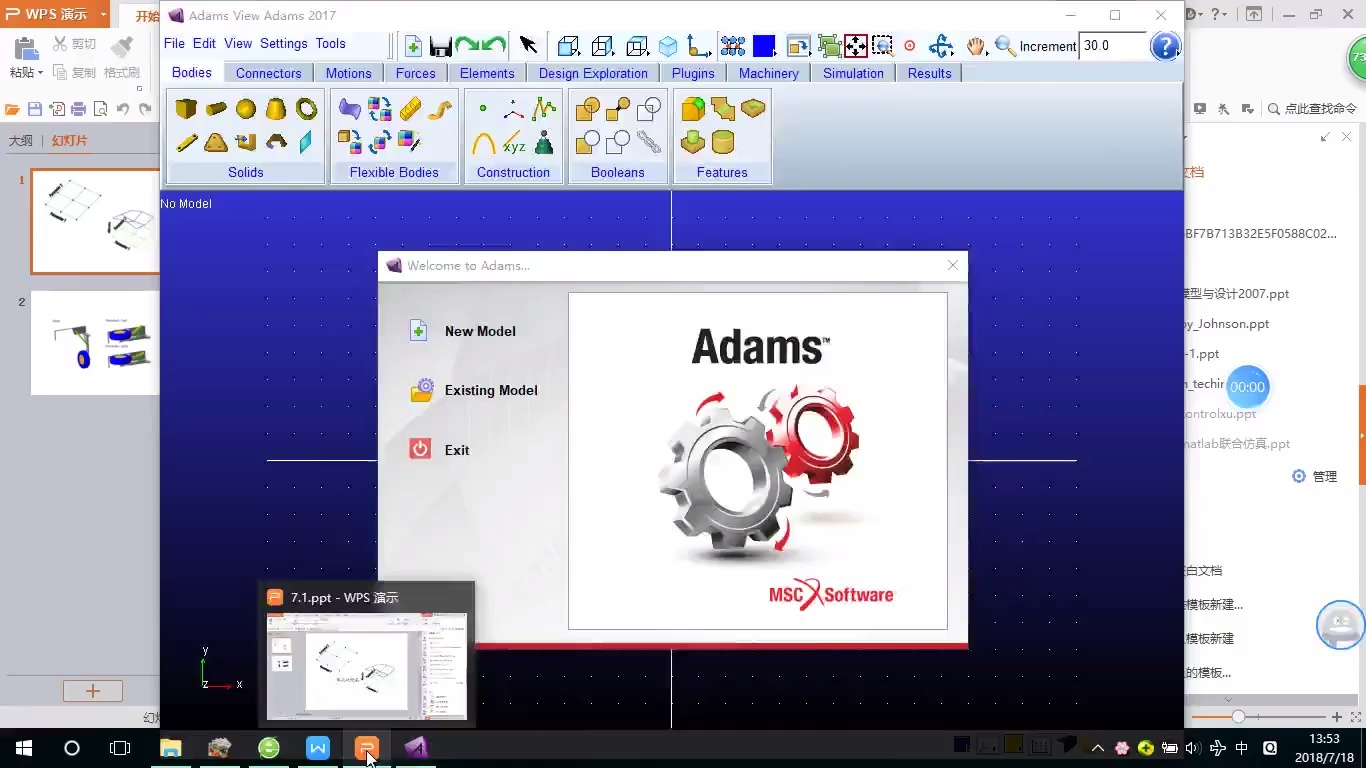Open the Settings menu in Adams
Screen dimensions: 1366x768
click(284, 43)
